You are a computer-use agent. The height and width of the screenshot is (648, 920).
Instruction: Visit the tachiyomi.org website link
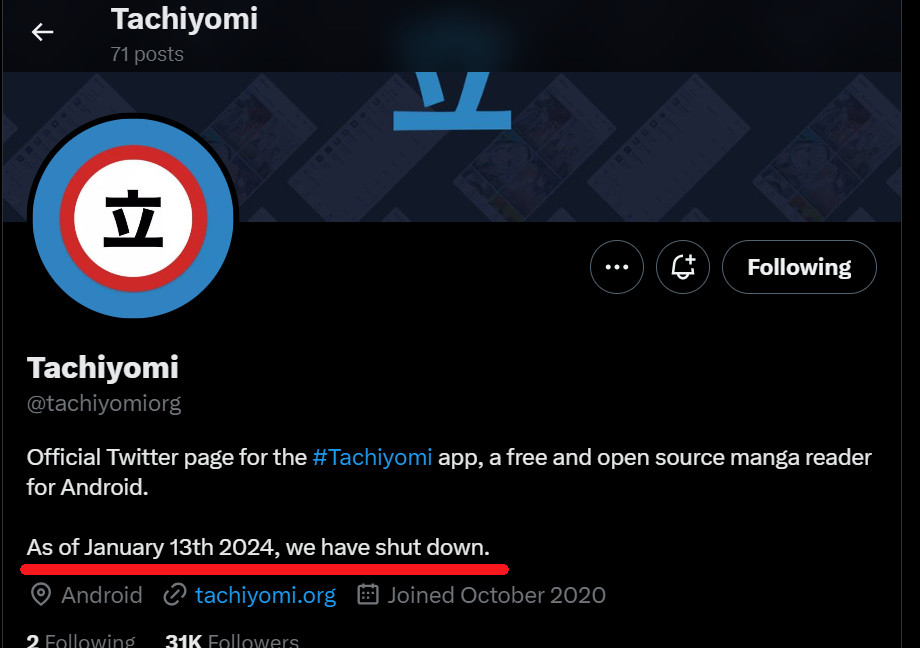click(265, 596)
